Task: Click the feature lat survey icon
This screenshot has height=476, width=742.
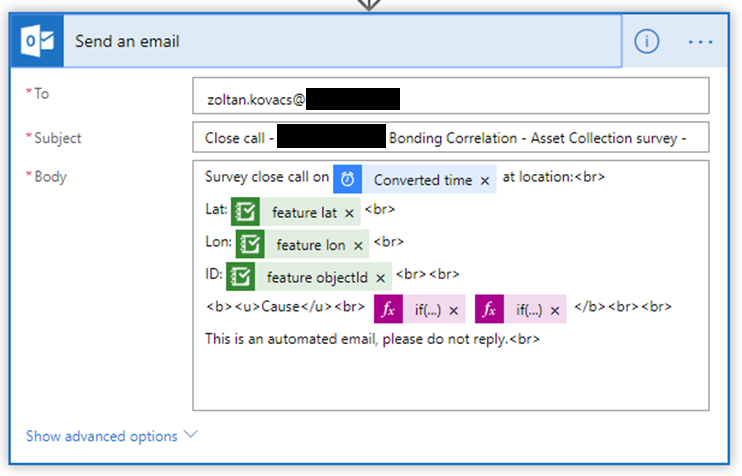Action: point(245,212)
